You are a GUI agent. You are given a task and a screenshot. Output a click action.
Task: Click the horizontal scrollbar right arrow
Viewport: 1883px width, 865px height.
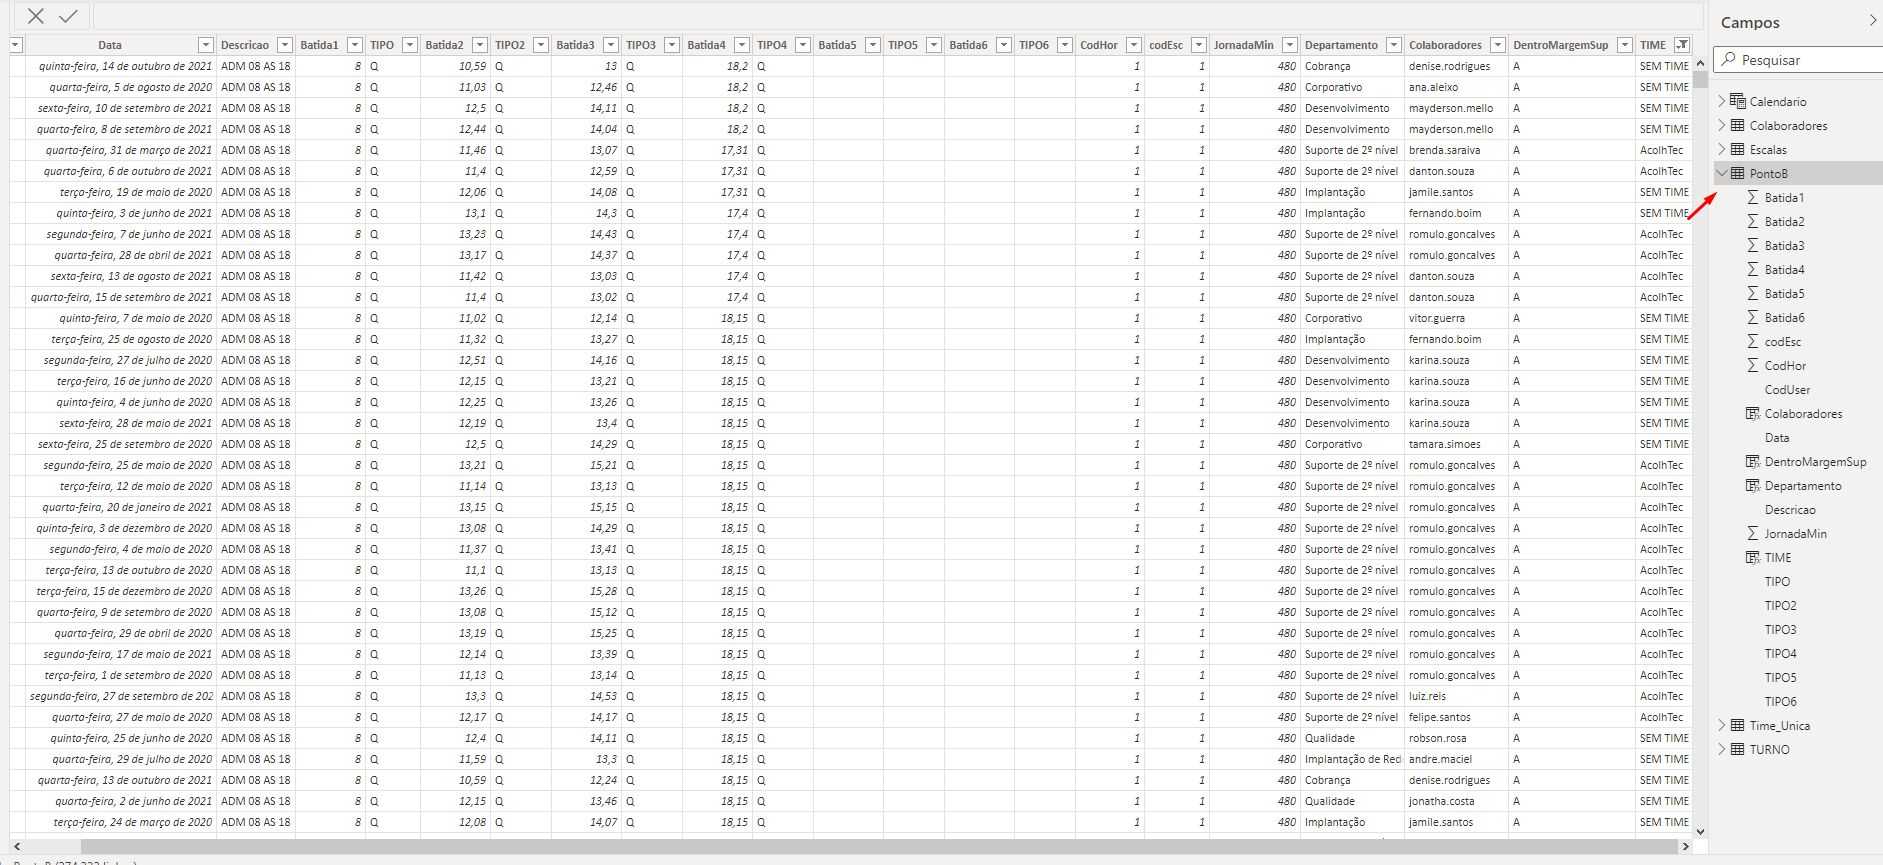[x=1686, y=846]
